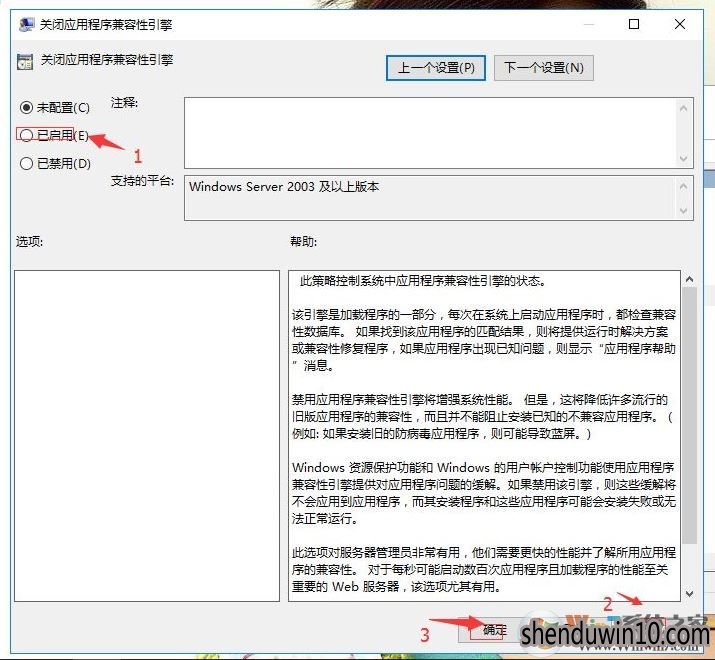Go to 上一个设置(P) previous setting
Screen dimensions: 715x660
coord(436,68)
